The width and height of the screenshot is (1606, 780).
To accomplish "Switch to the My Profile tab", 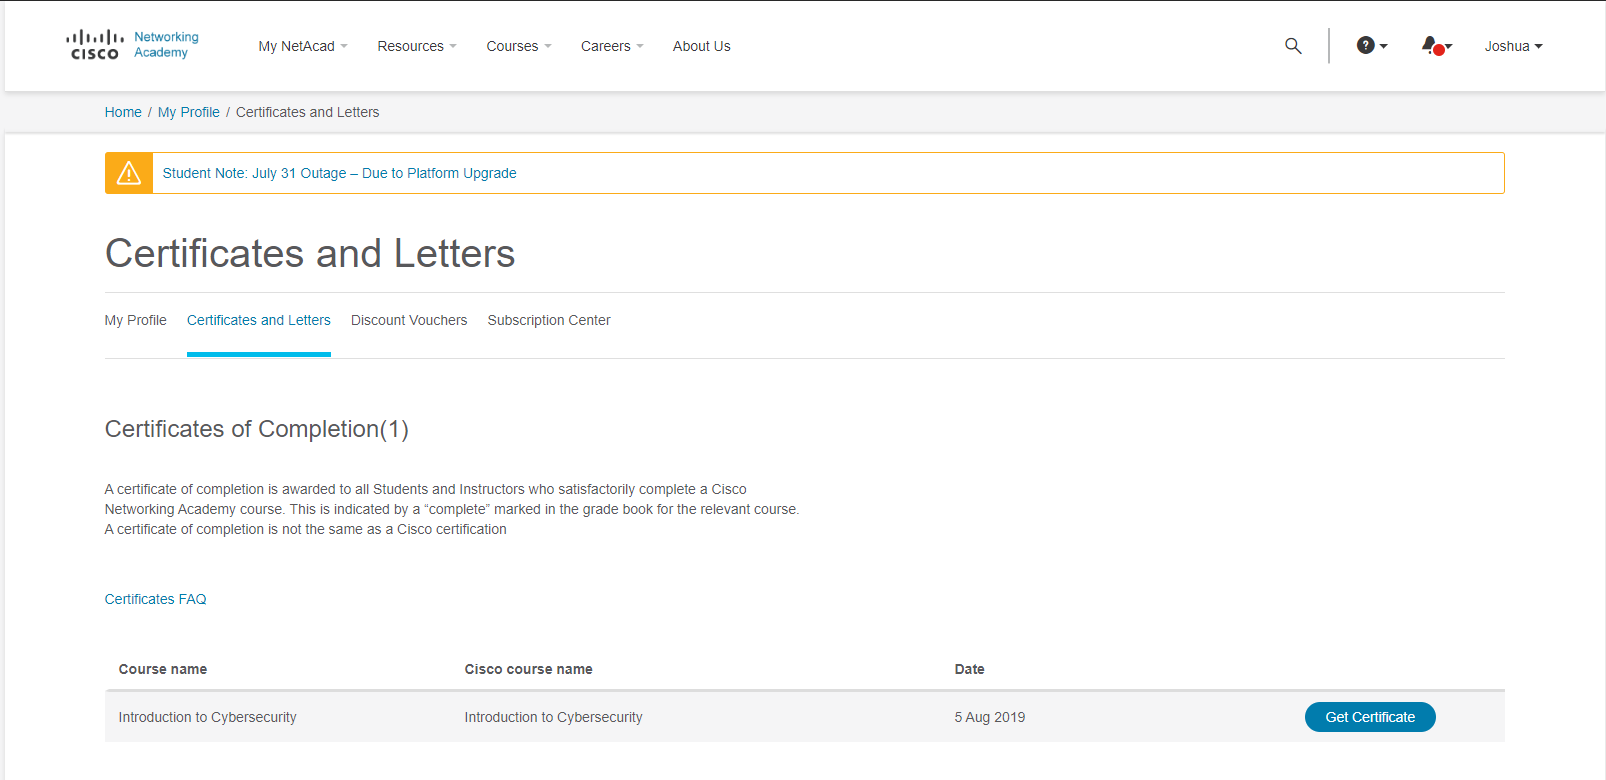I will (136, 320).
